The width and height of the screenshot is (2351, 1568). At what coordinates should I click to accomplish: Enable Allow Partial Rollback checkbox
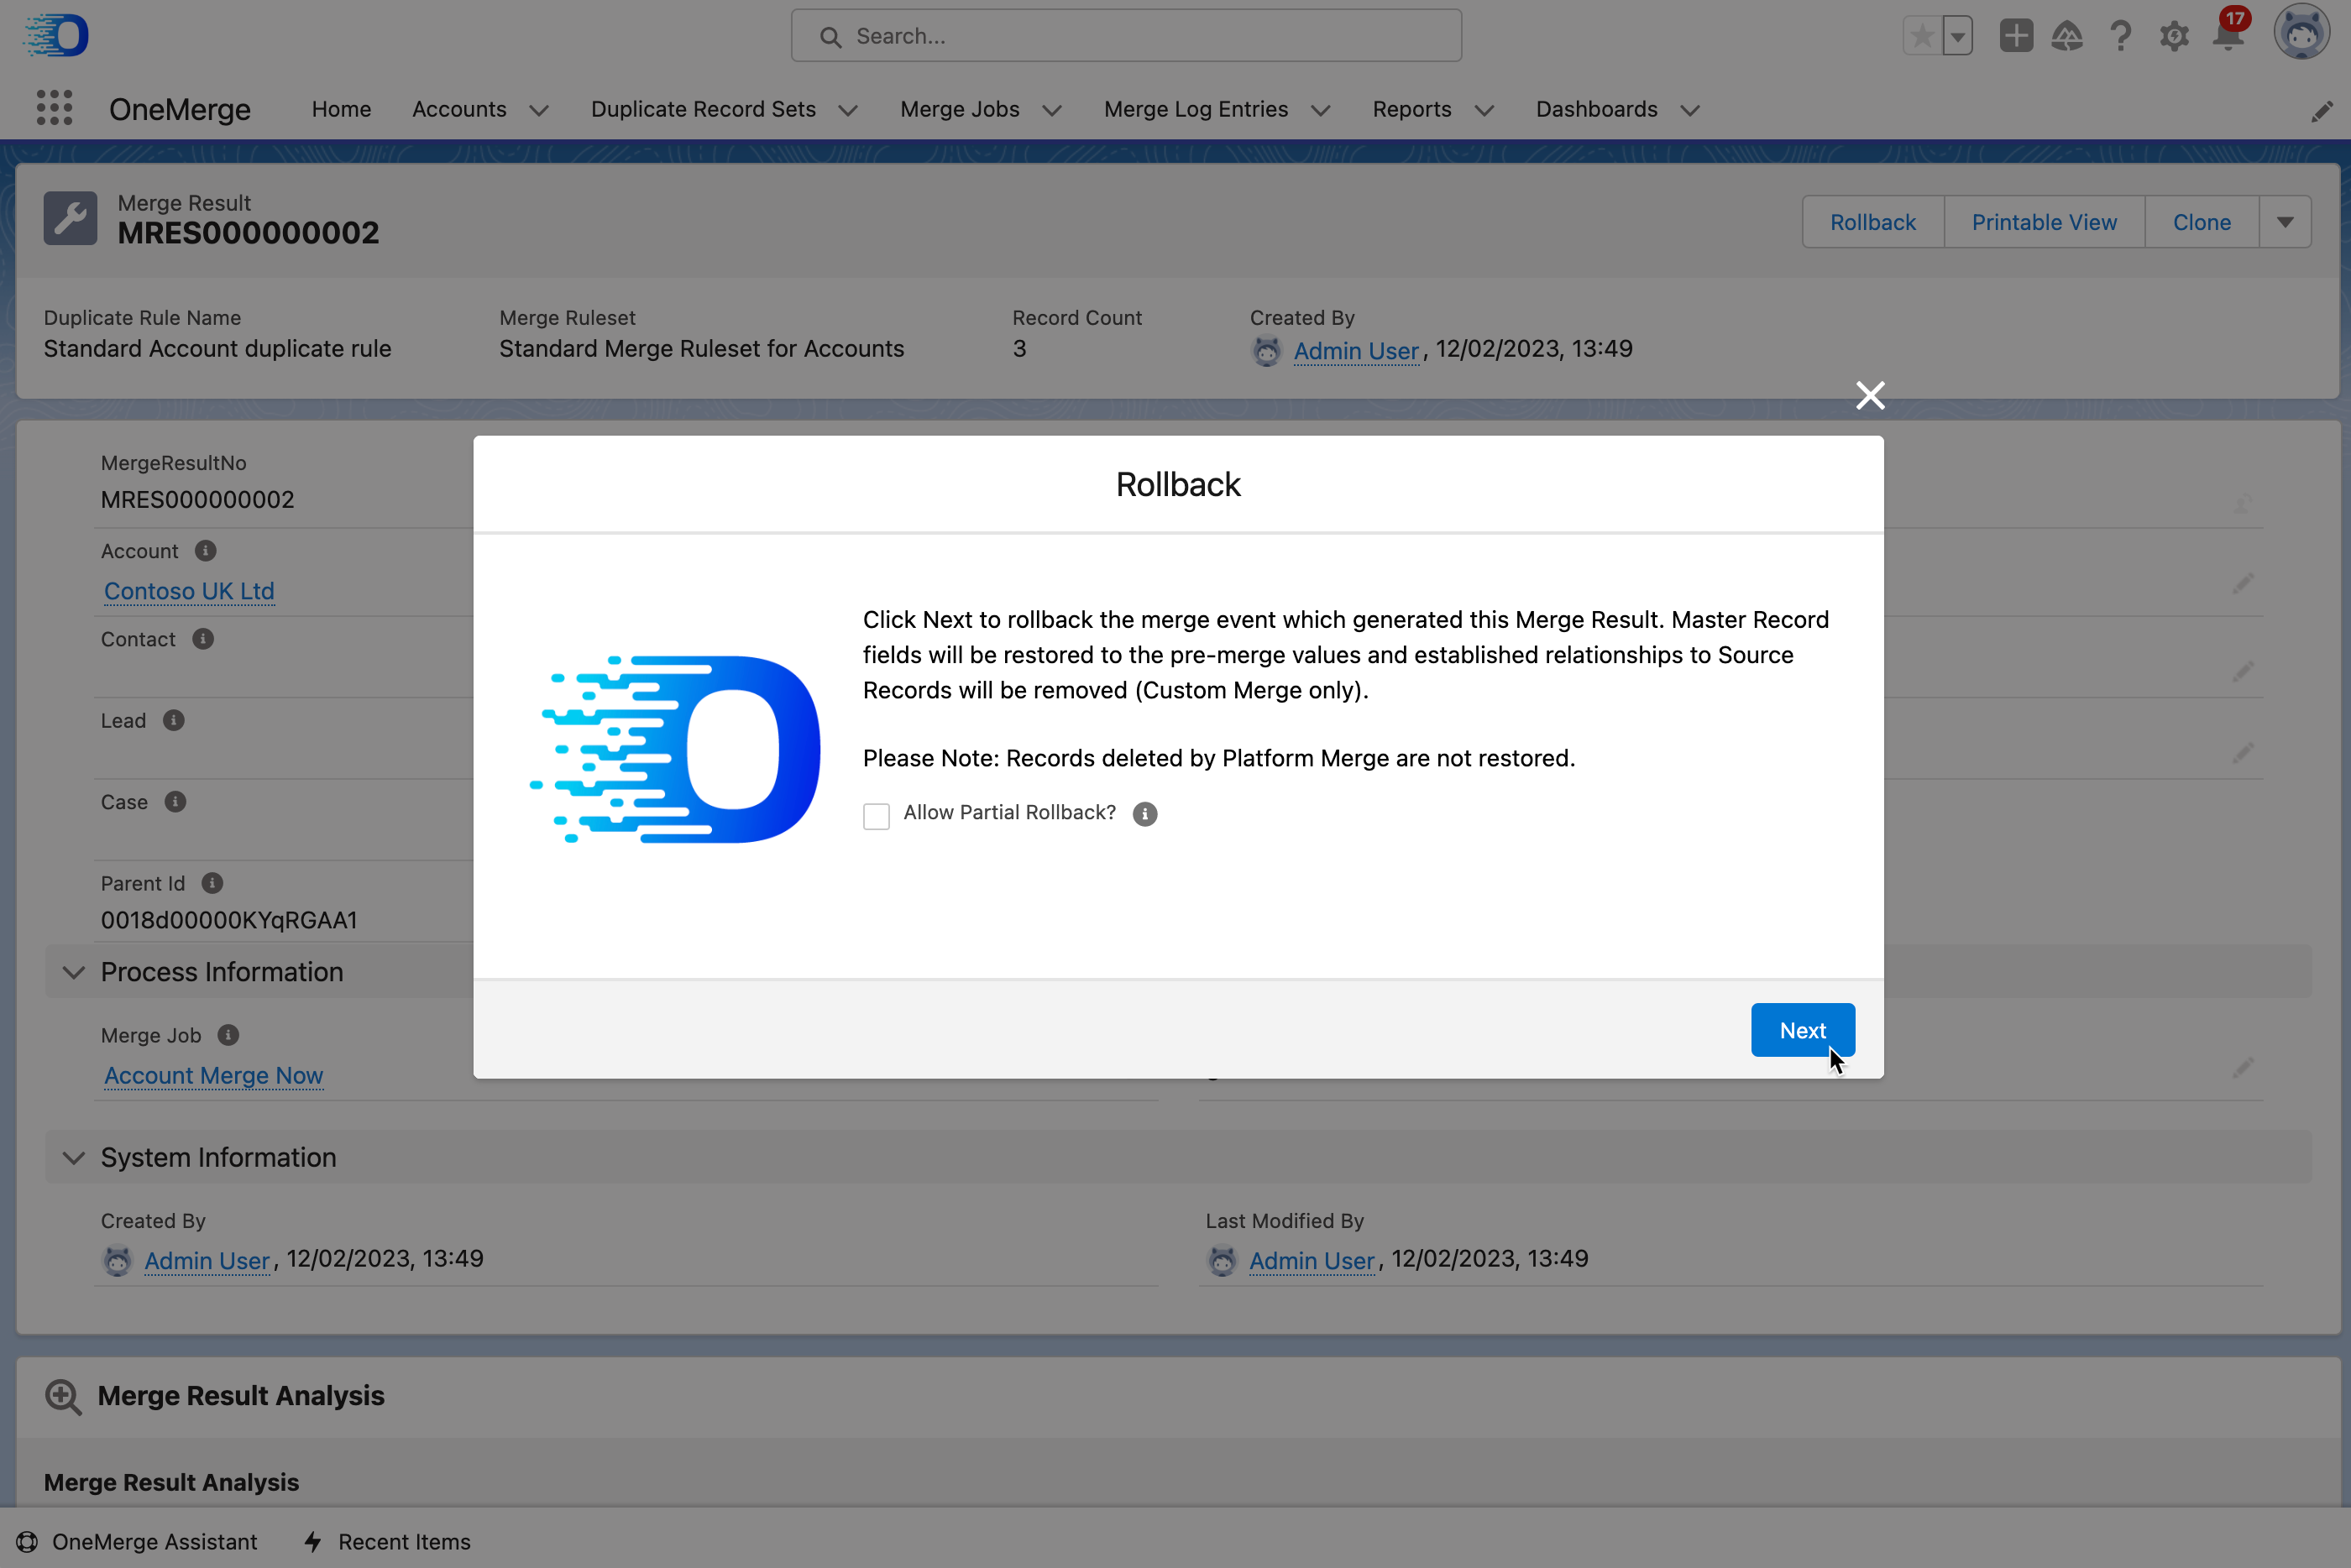tap(876, 816)
